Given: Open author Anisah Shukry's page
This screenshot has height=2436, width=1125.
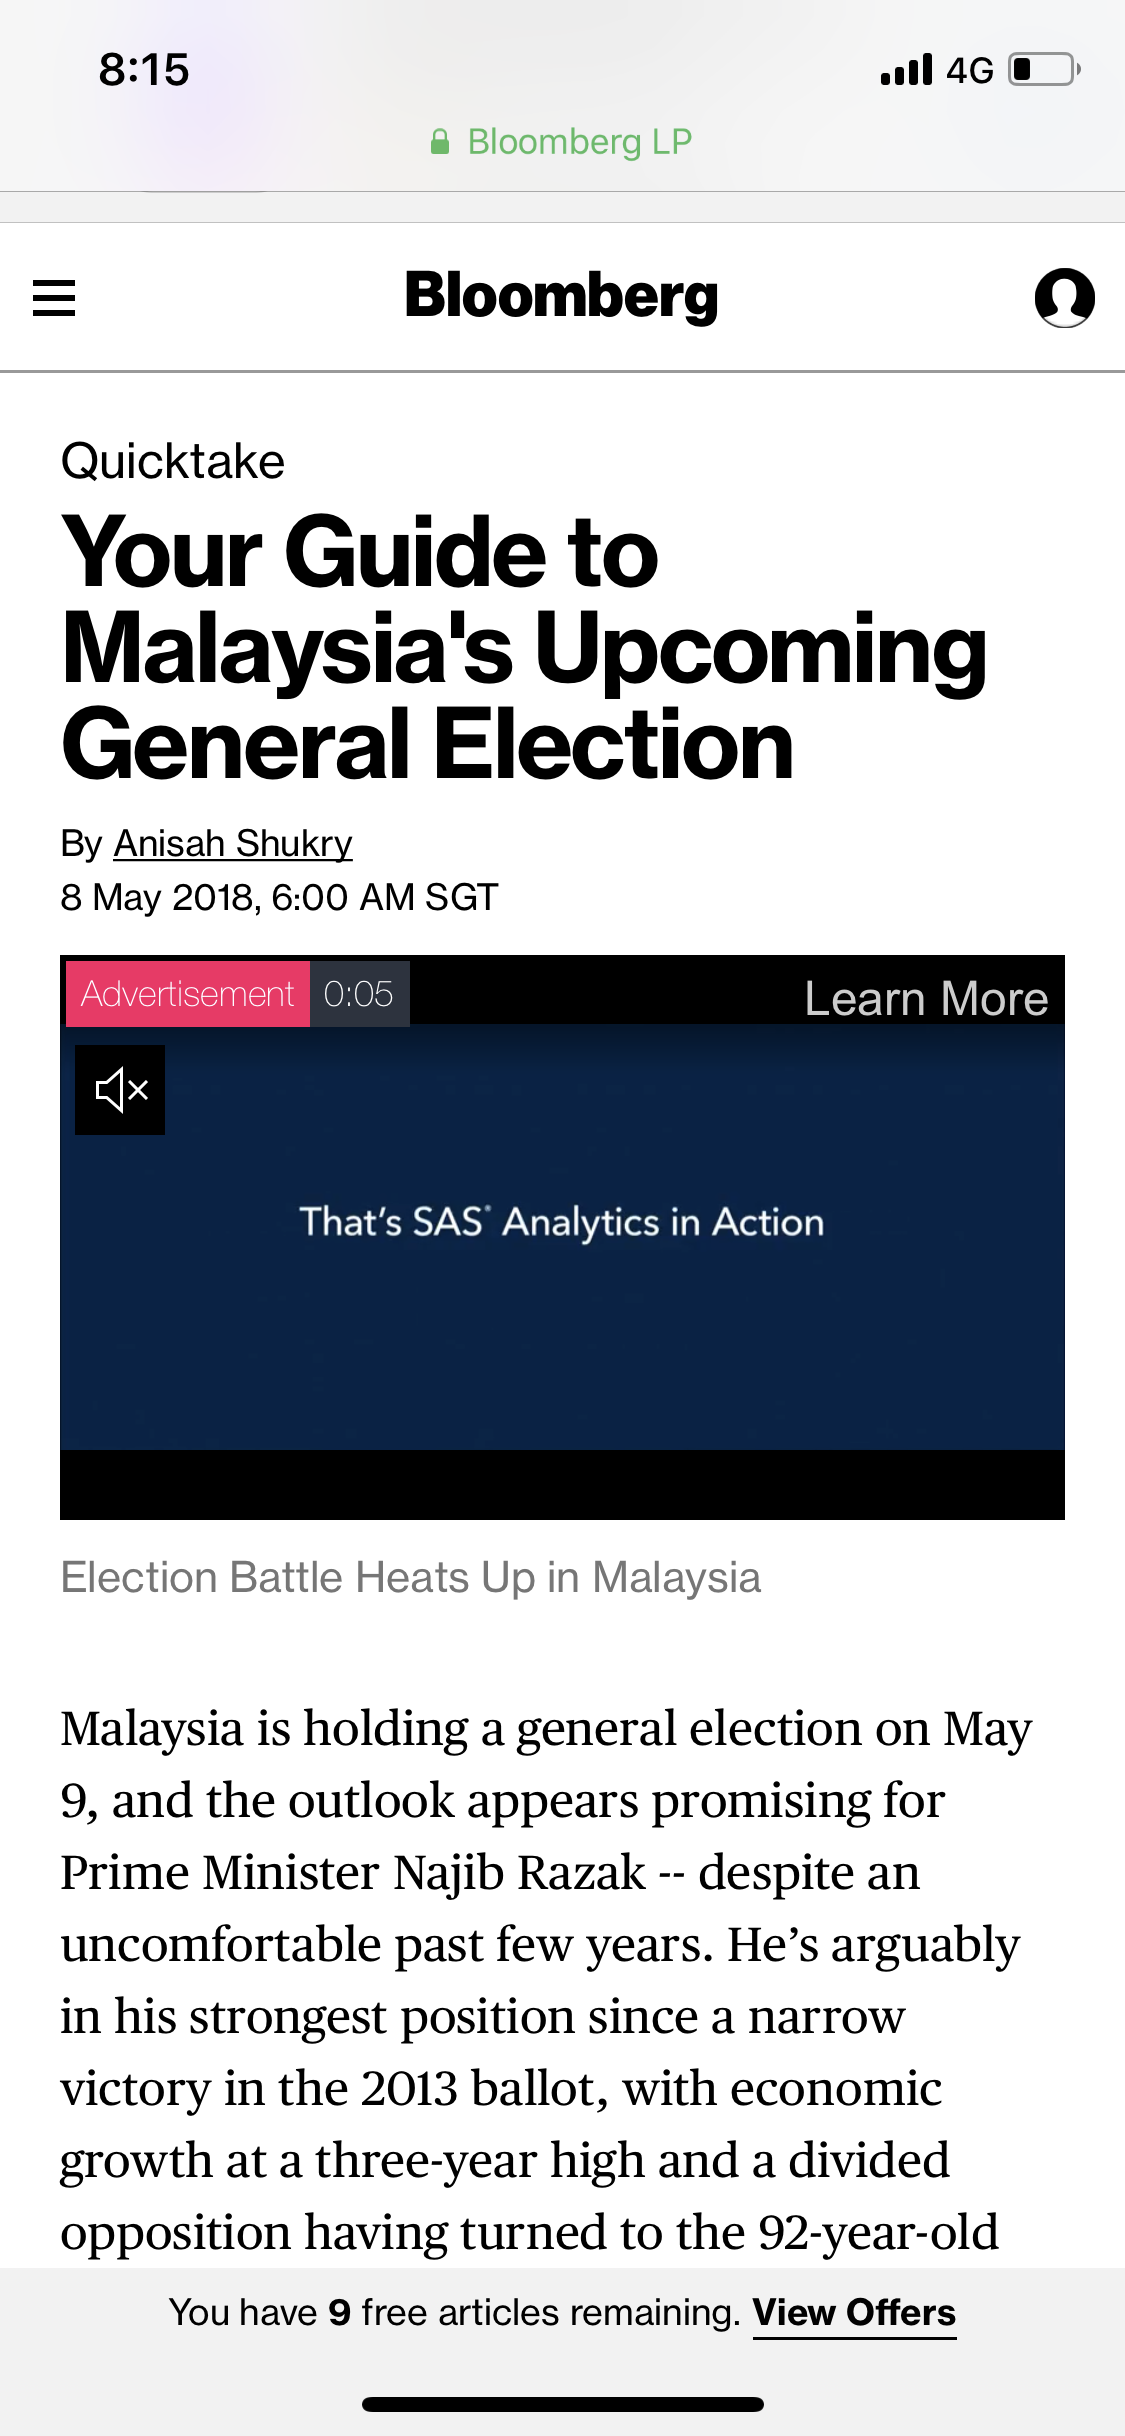Looking at the screenshot, I should coord(233,843).
